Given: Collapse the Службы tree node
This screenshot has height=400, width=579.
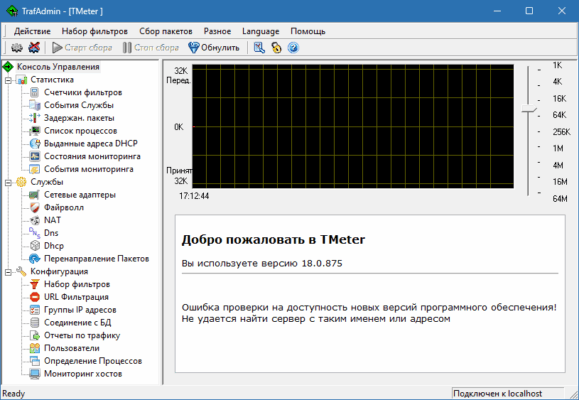Looking at the screenshot, I should [x=8, y=182].
